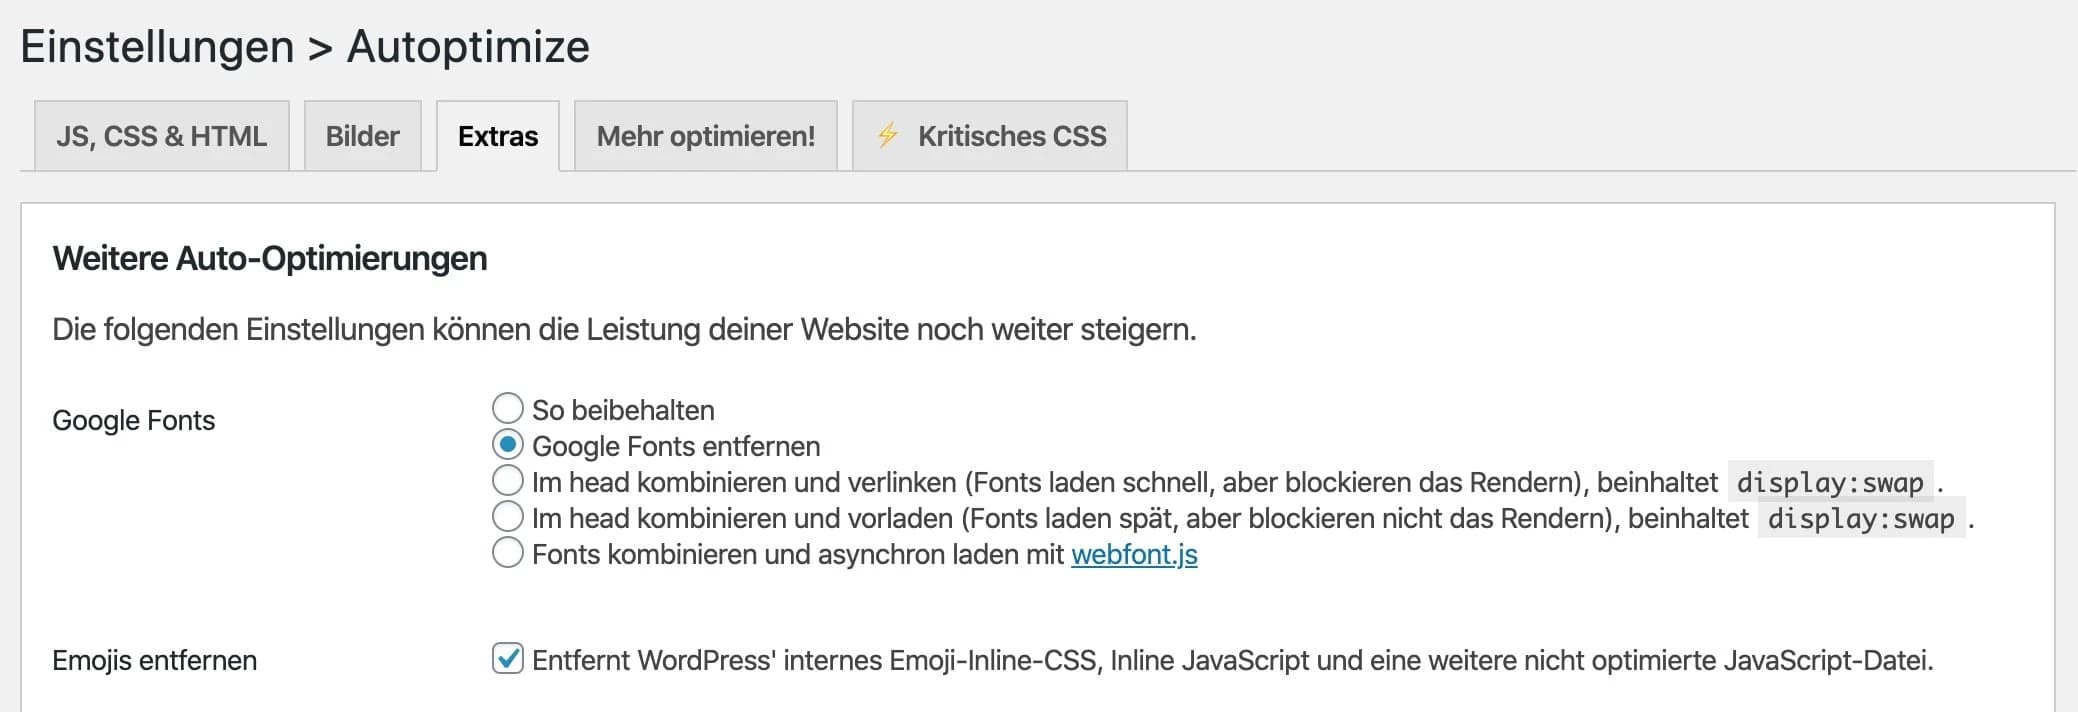2078x712 pixels.
Task: Click the lightning bolt icon on Kritisches CSS tab
Action: click(888, 135)
